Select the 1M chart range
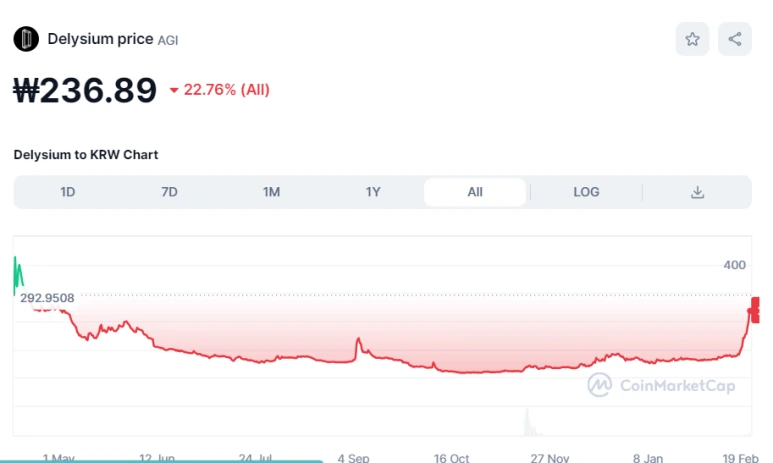Screen dimensions: 773x463 271,192
